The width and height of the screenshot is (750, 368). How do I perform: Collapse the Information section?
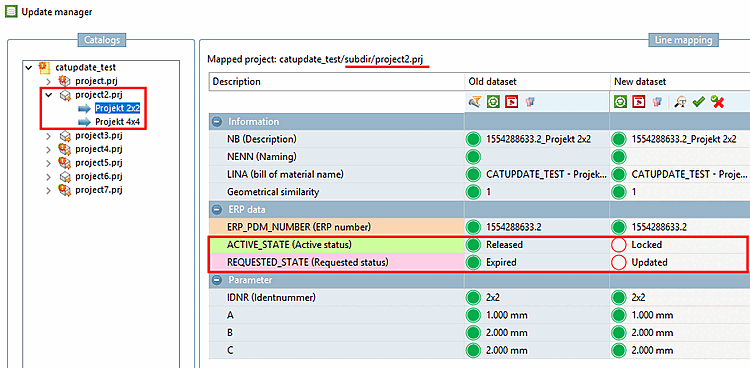(218, 122)
